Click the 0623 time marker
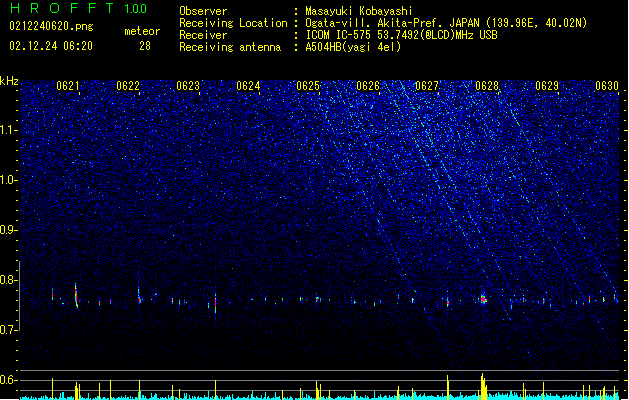The image size is (629, 400). click(188, 86)
